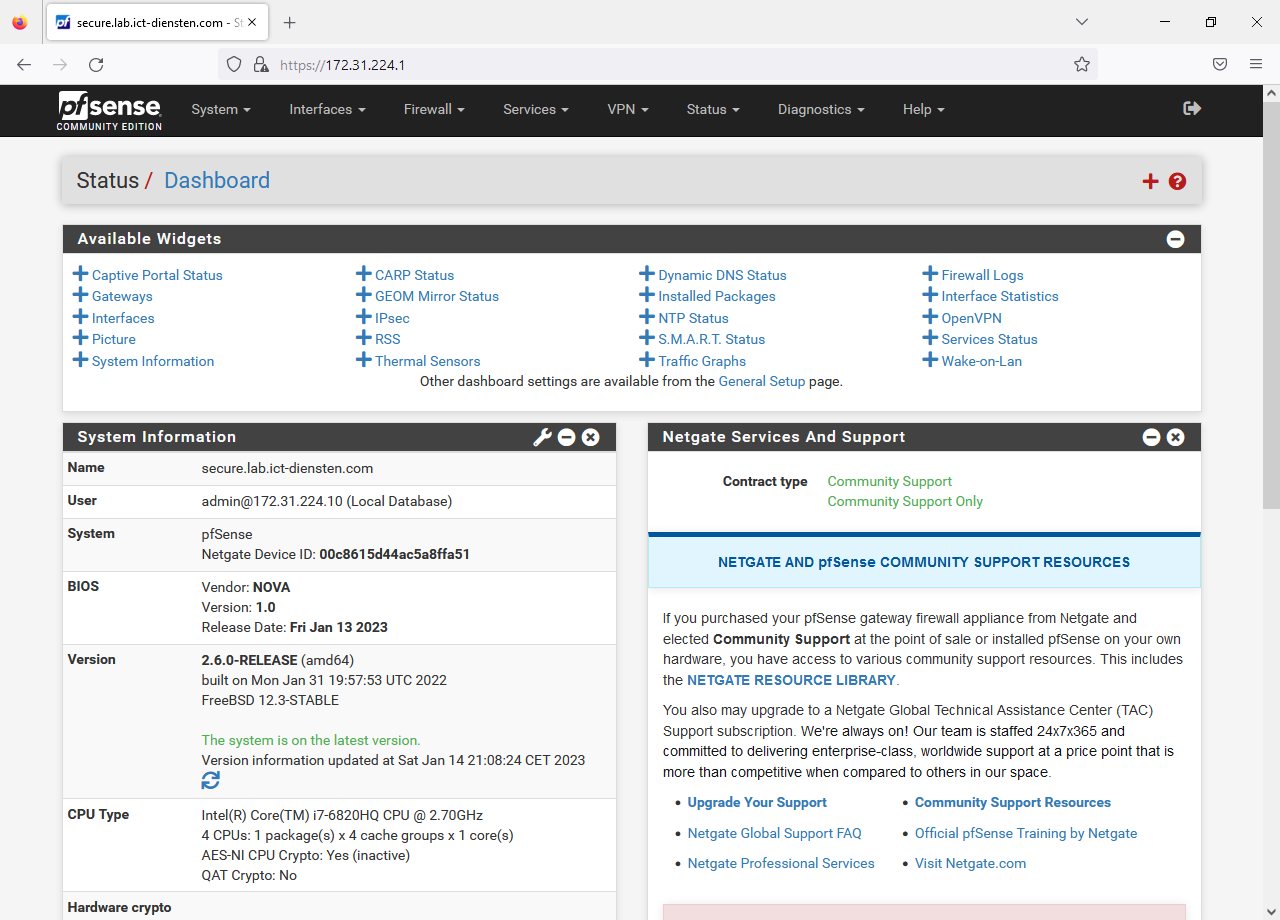Open a new browser tab
The image size is (1280, 920).
pyautogui.click(x=290, y=22)
